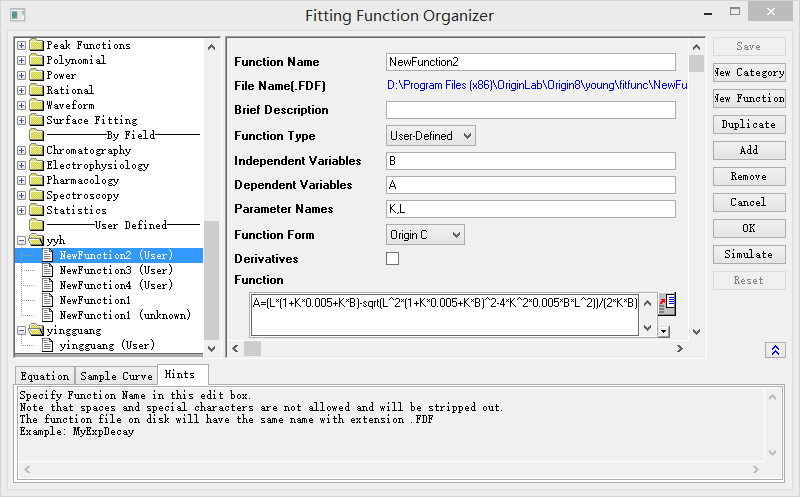Enable the Derivatives checkbox
The width and height of the screenshot is (800, 497).
click(x=392, y=259)
